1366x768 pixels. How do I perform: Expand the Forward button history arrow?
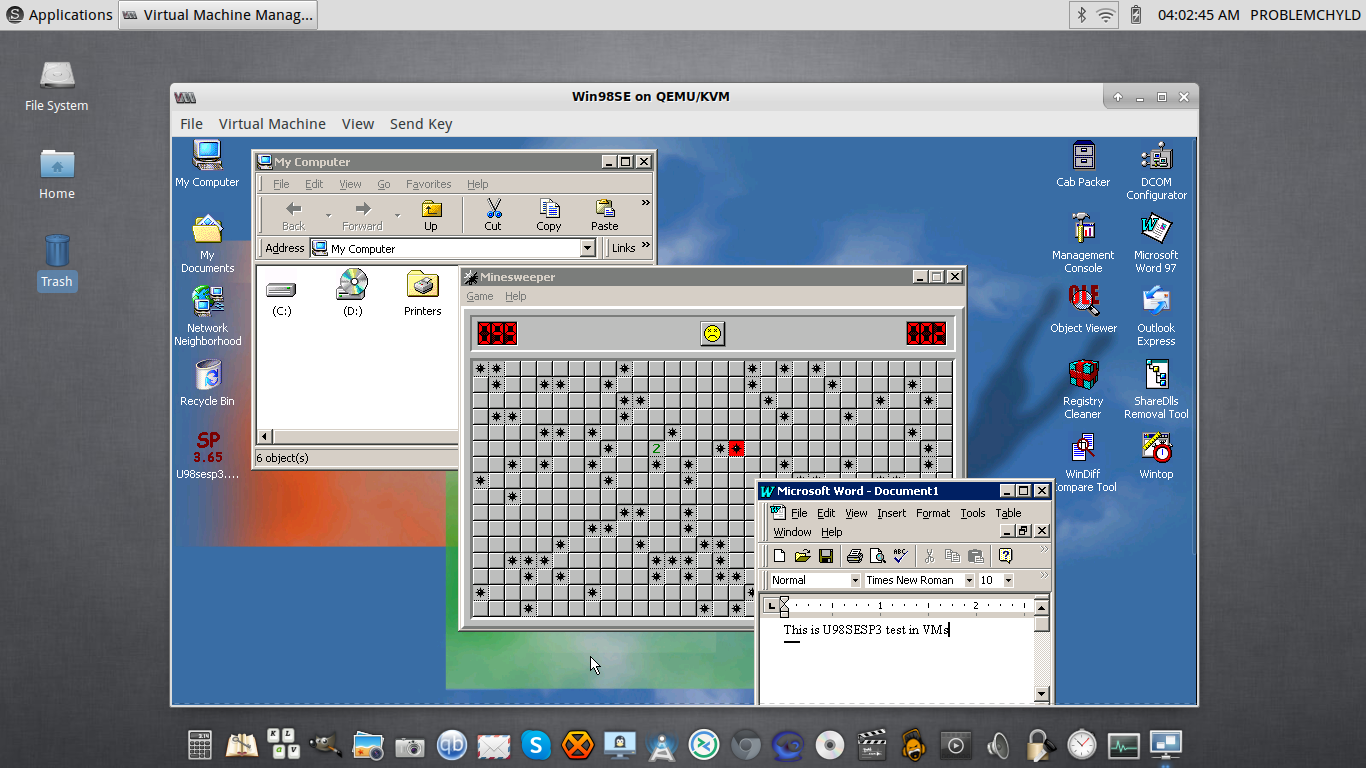coord(397,215)
